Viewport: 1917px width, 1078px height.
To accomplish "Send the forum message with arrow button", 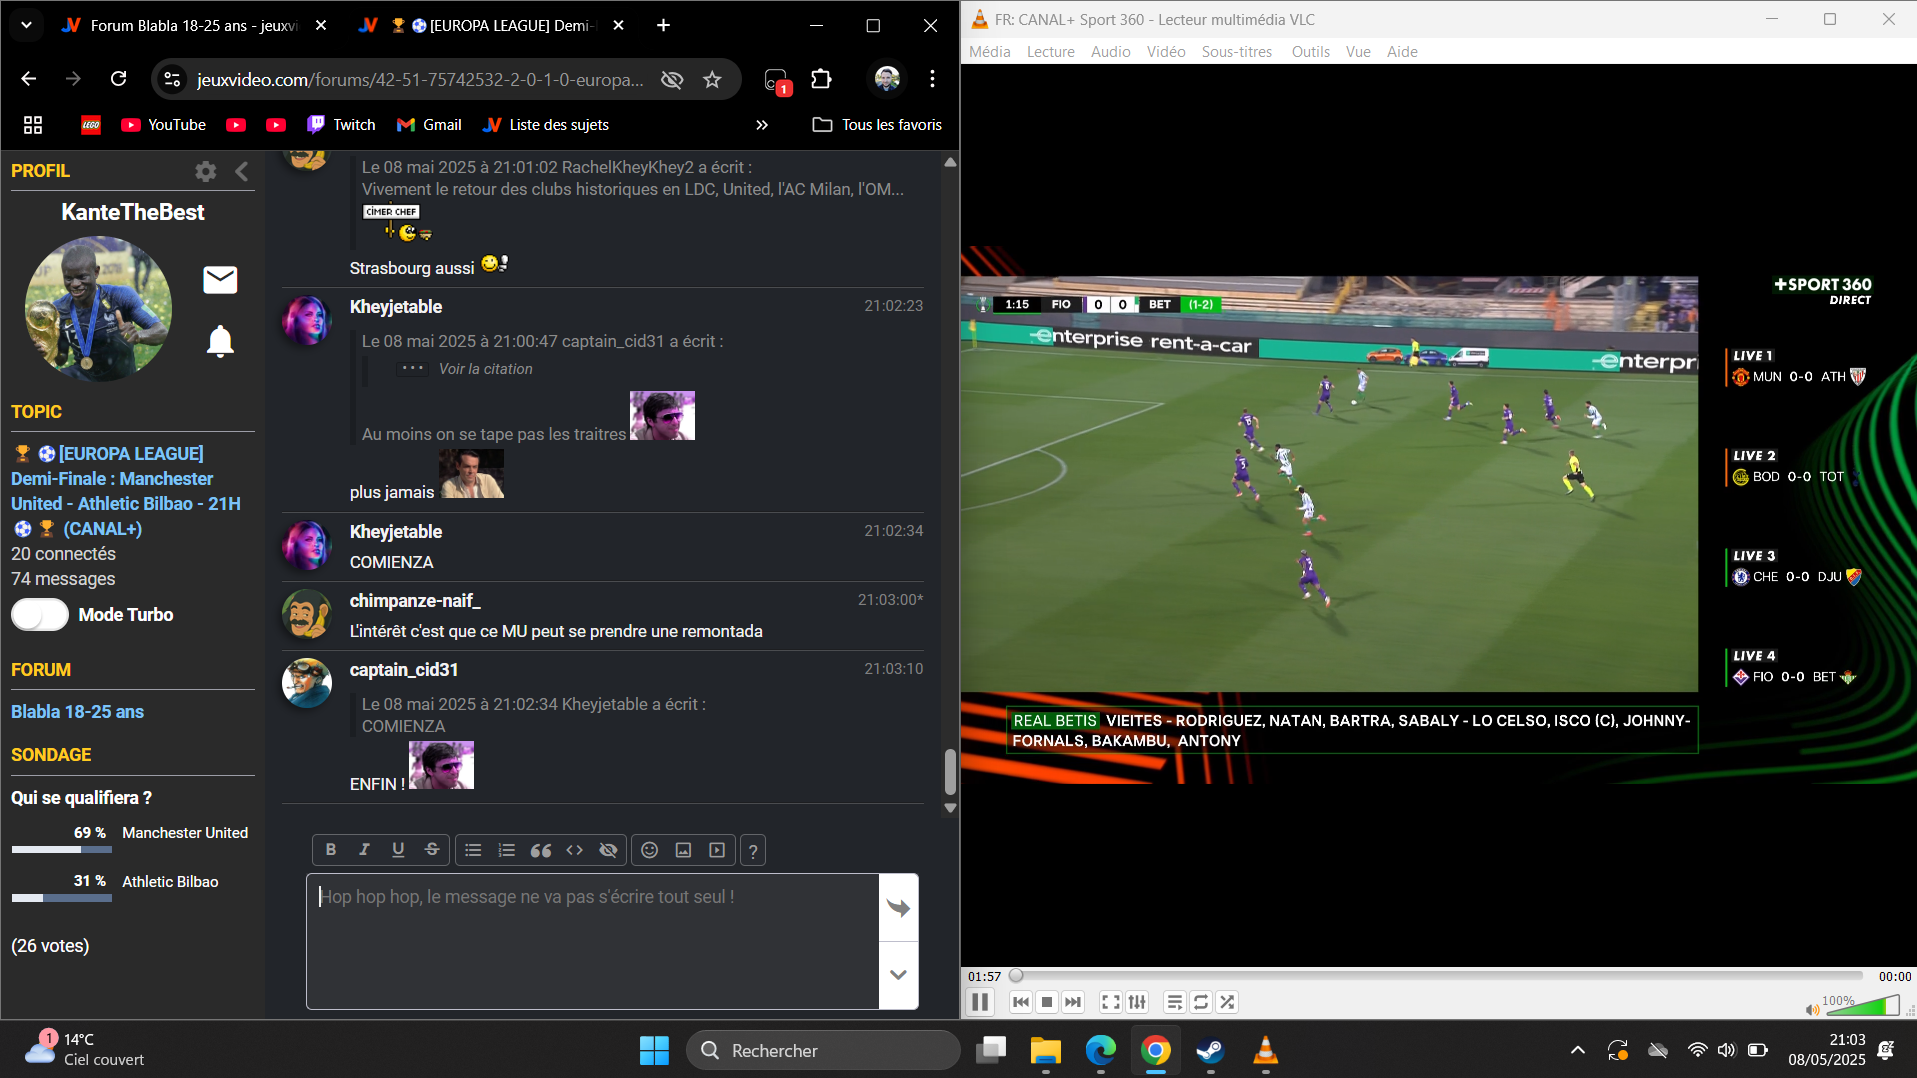I will click(898, 908).
